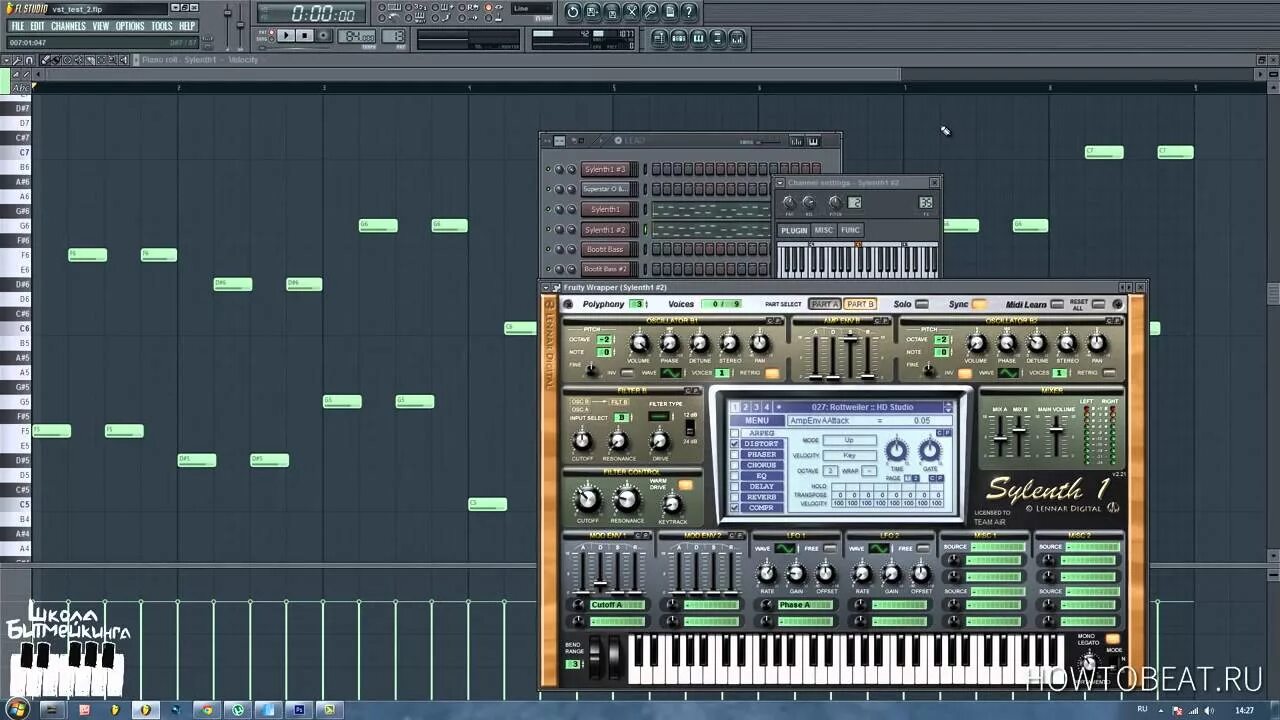
Task: Toggle the Warm Drive button
Action: tap(685, 485)
